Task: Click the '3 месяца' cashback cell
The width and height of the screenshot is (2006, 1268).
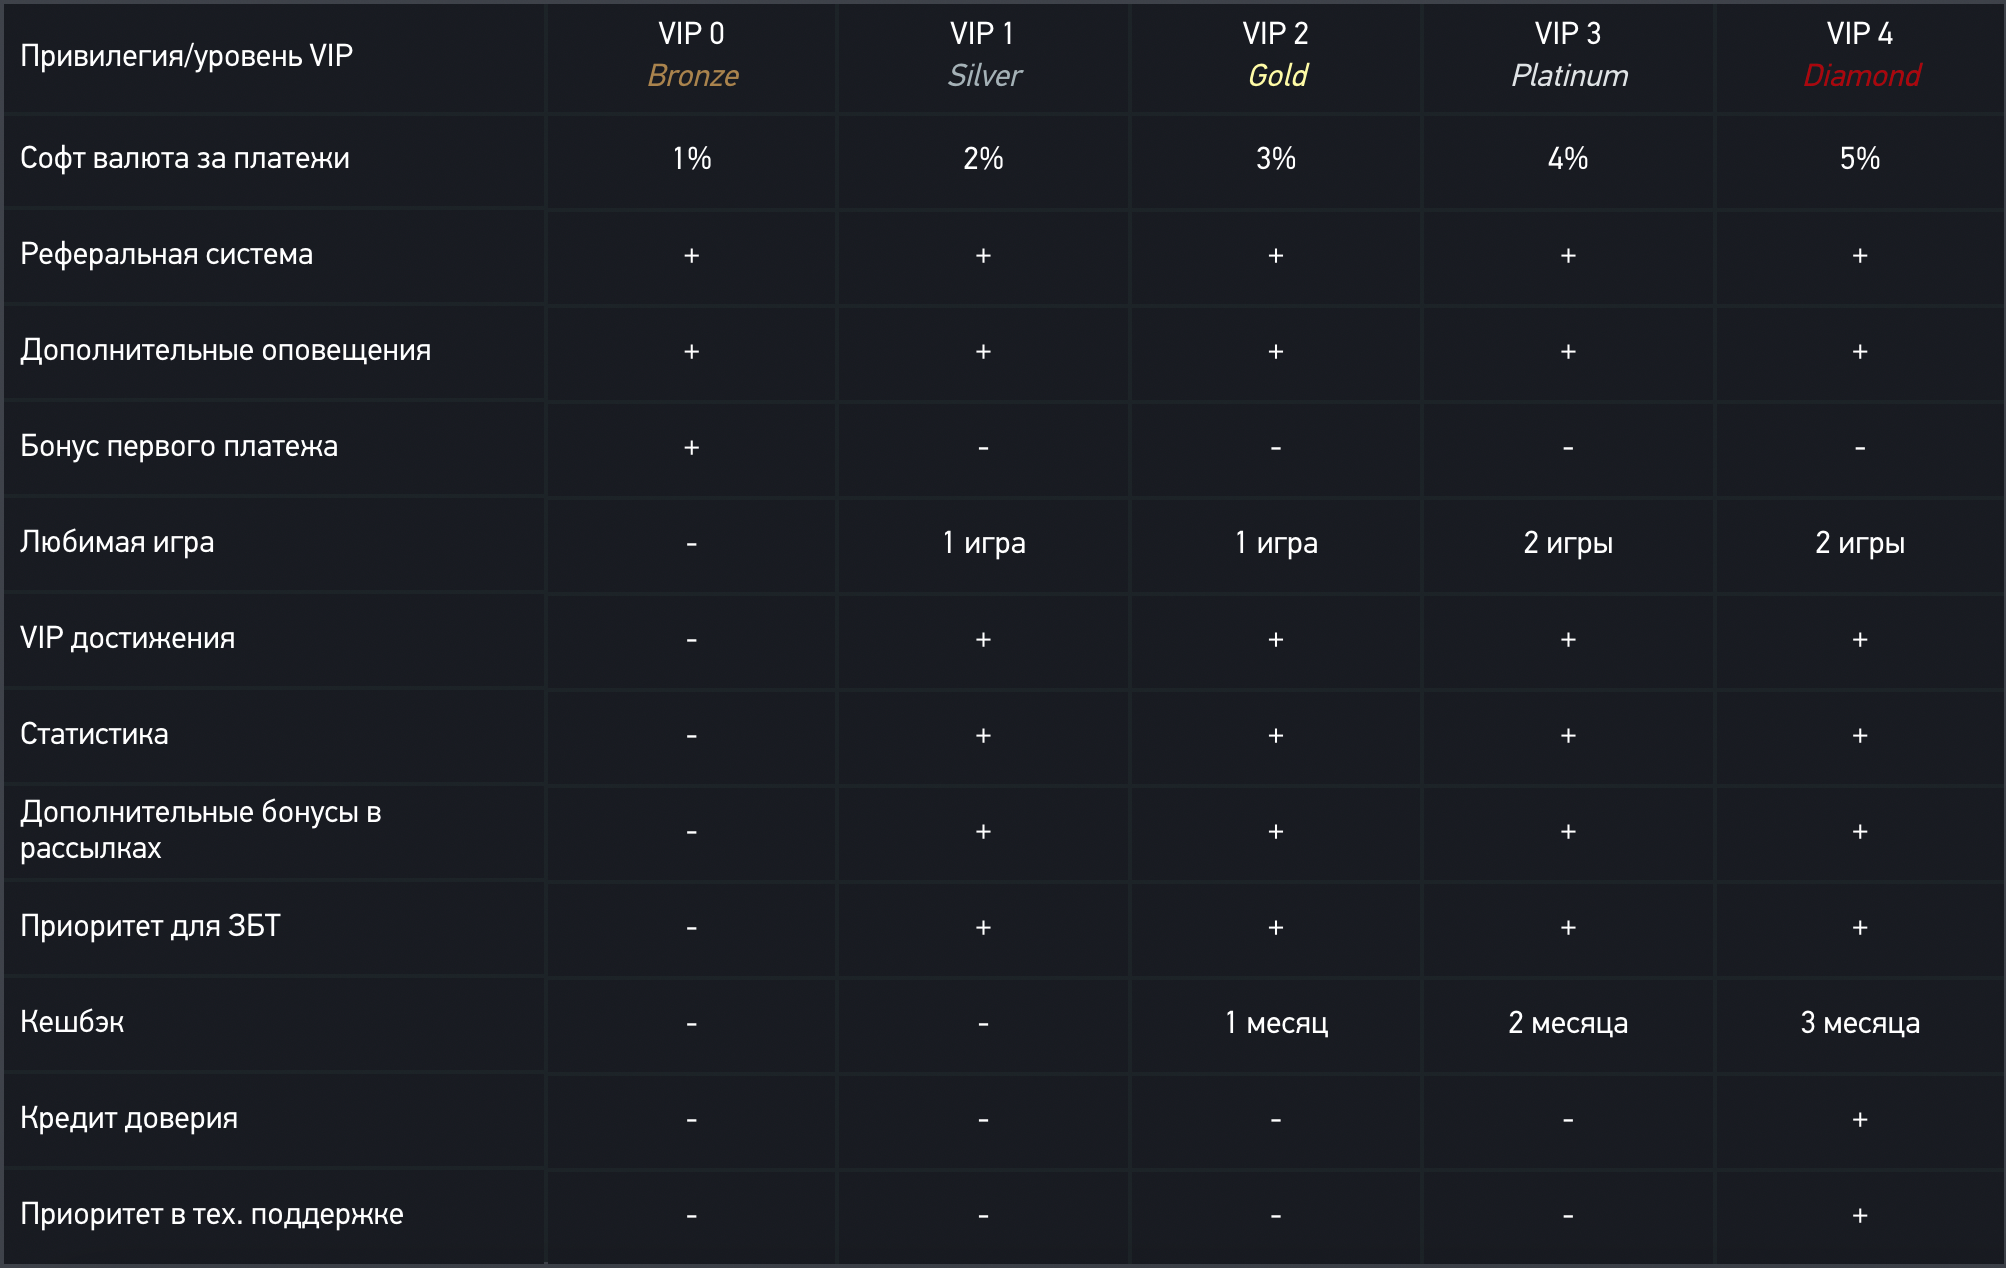Action: (1860, 1023)
